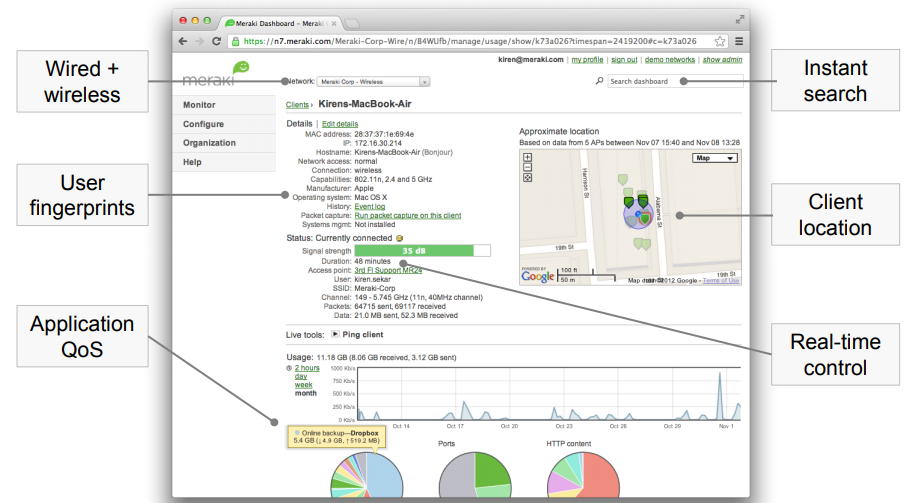Click the 35 dB signal strength bar

point(422,251)
